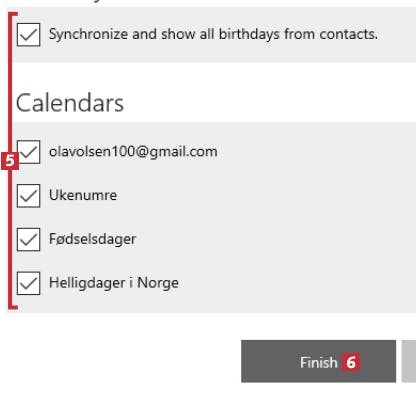The image size is (416, 396).
Task: Click the red step 6 badge
Action: tap(351, 362)
